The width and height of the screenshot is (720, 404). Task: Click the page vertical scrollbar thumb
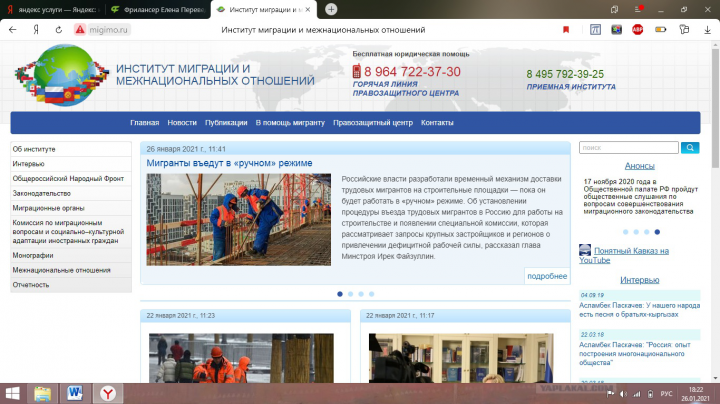coord(715,108)
